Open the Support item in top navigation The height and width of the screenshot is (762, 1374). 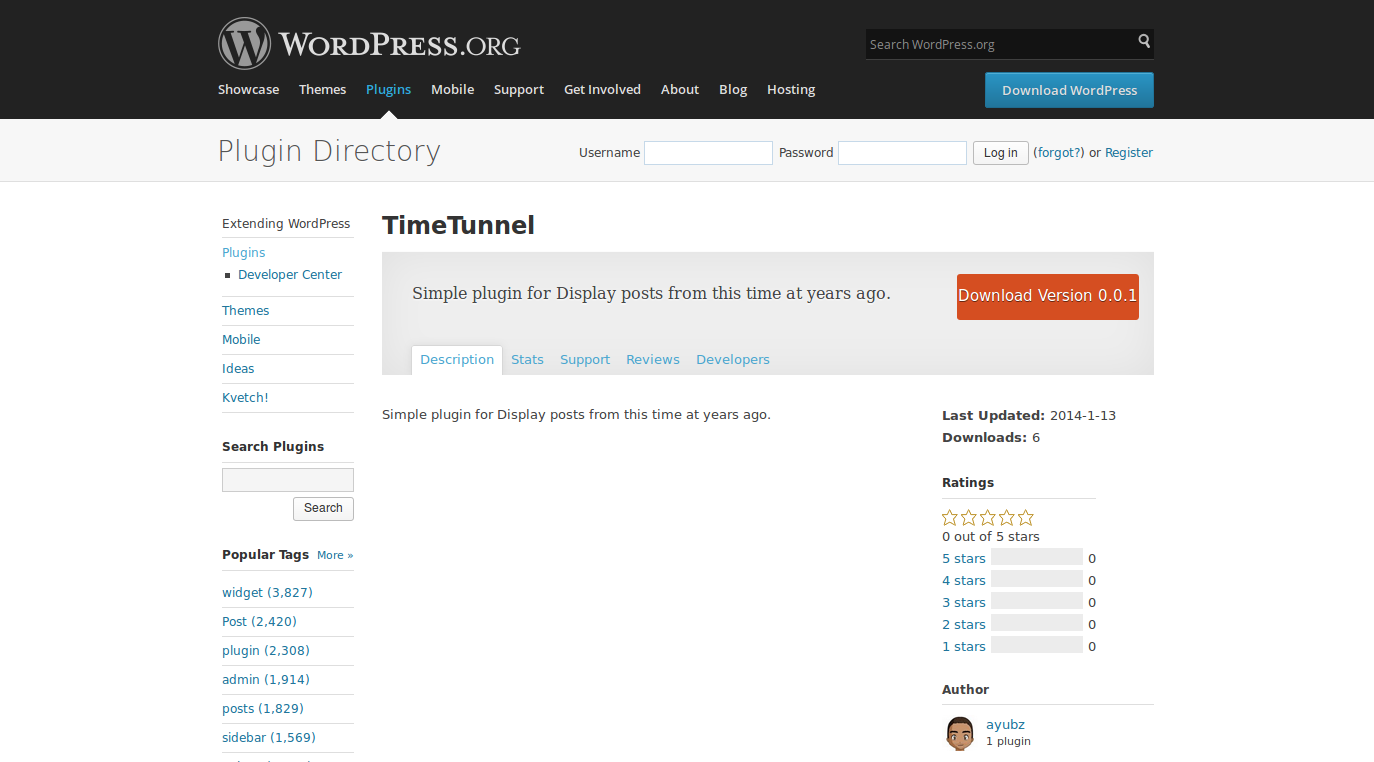tap(519, 89)
